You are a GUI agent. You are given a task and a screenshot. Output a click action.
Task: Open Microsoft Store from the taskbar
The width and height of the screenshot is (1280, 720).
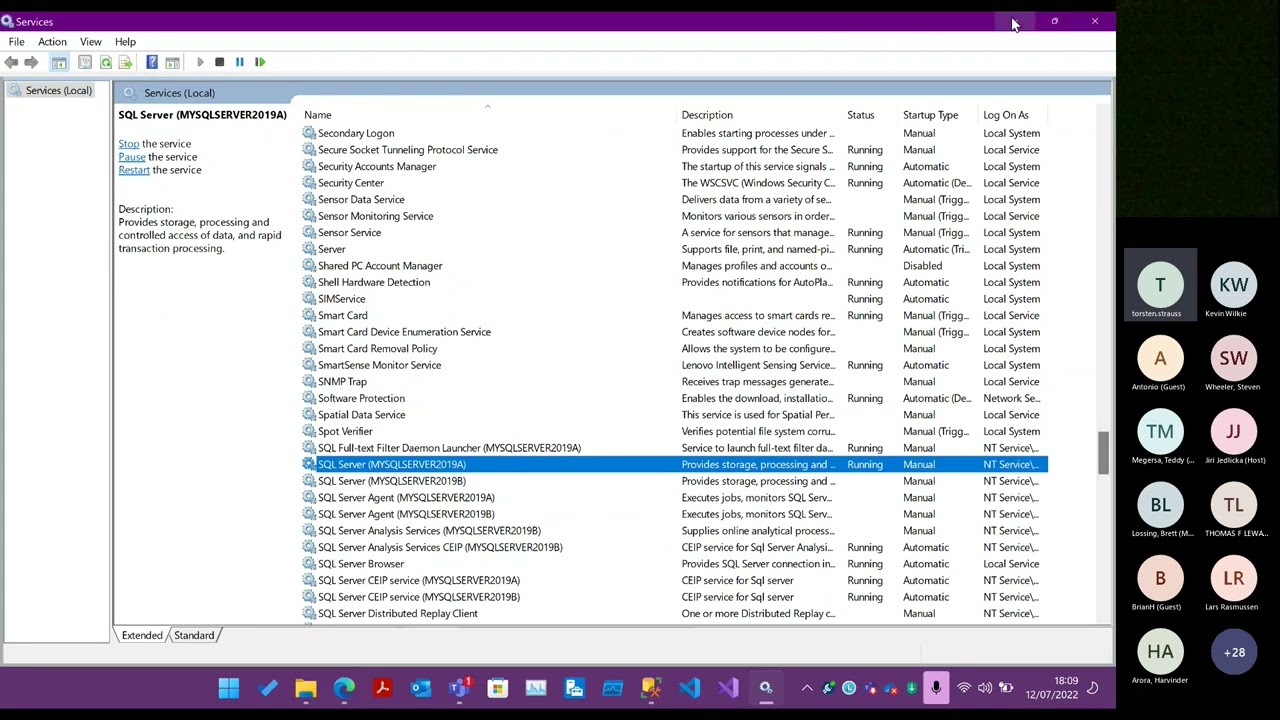pyautogui.click(x=498, y=688)
